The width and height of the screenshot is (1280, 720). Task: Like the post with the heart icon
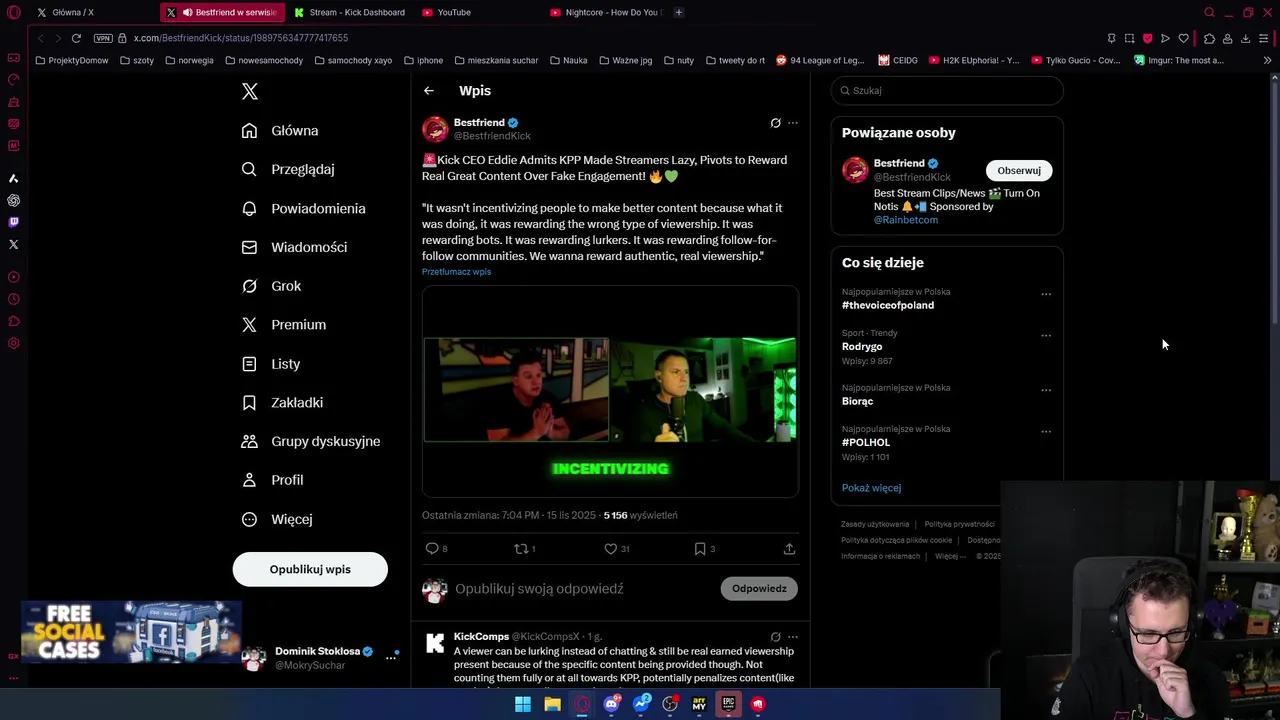[610, 548]
